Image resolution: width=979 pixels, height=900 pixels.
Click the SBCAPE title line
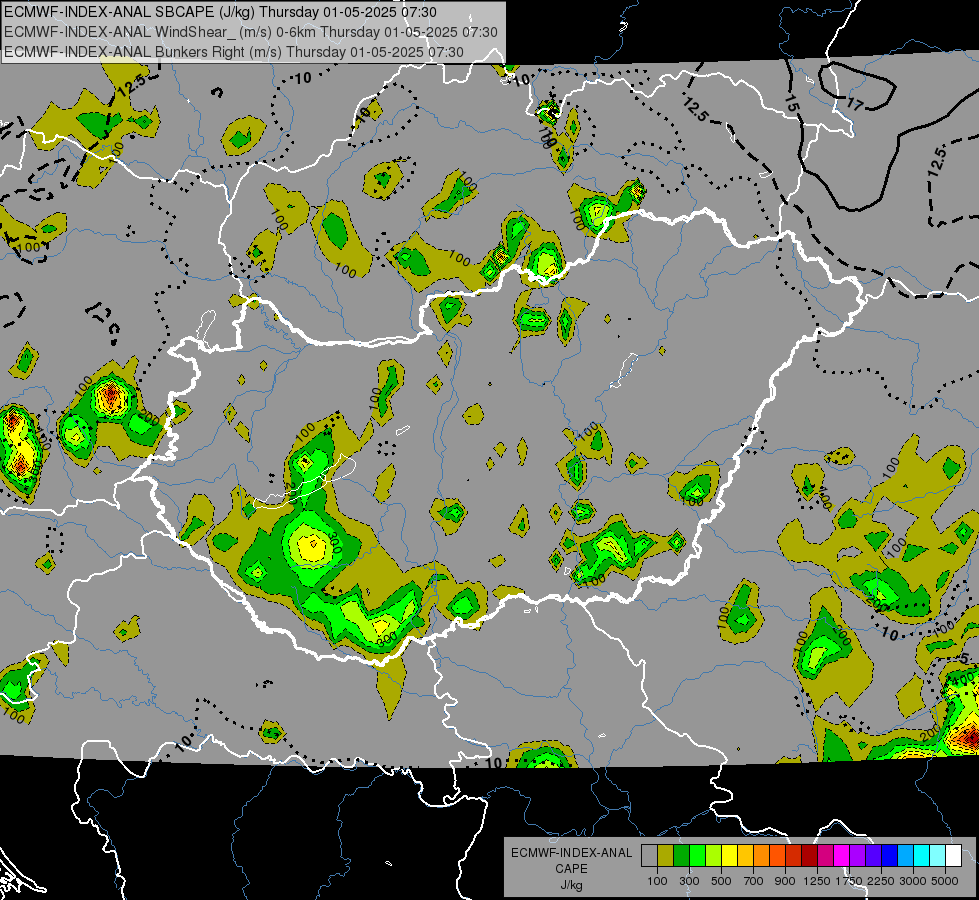[220, 12]
